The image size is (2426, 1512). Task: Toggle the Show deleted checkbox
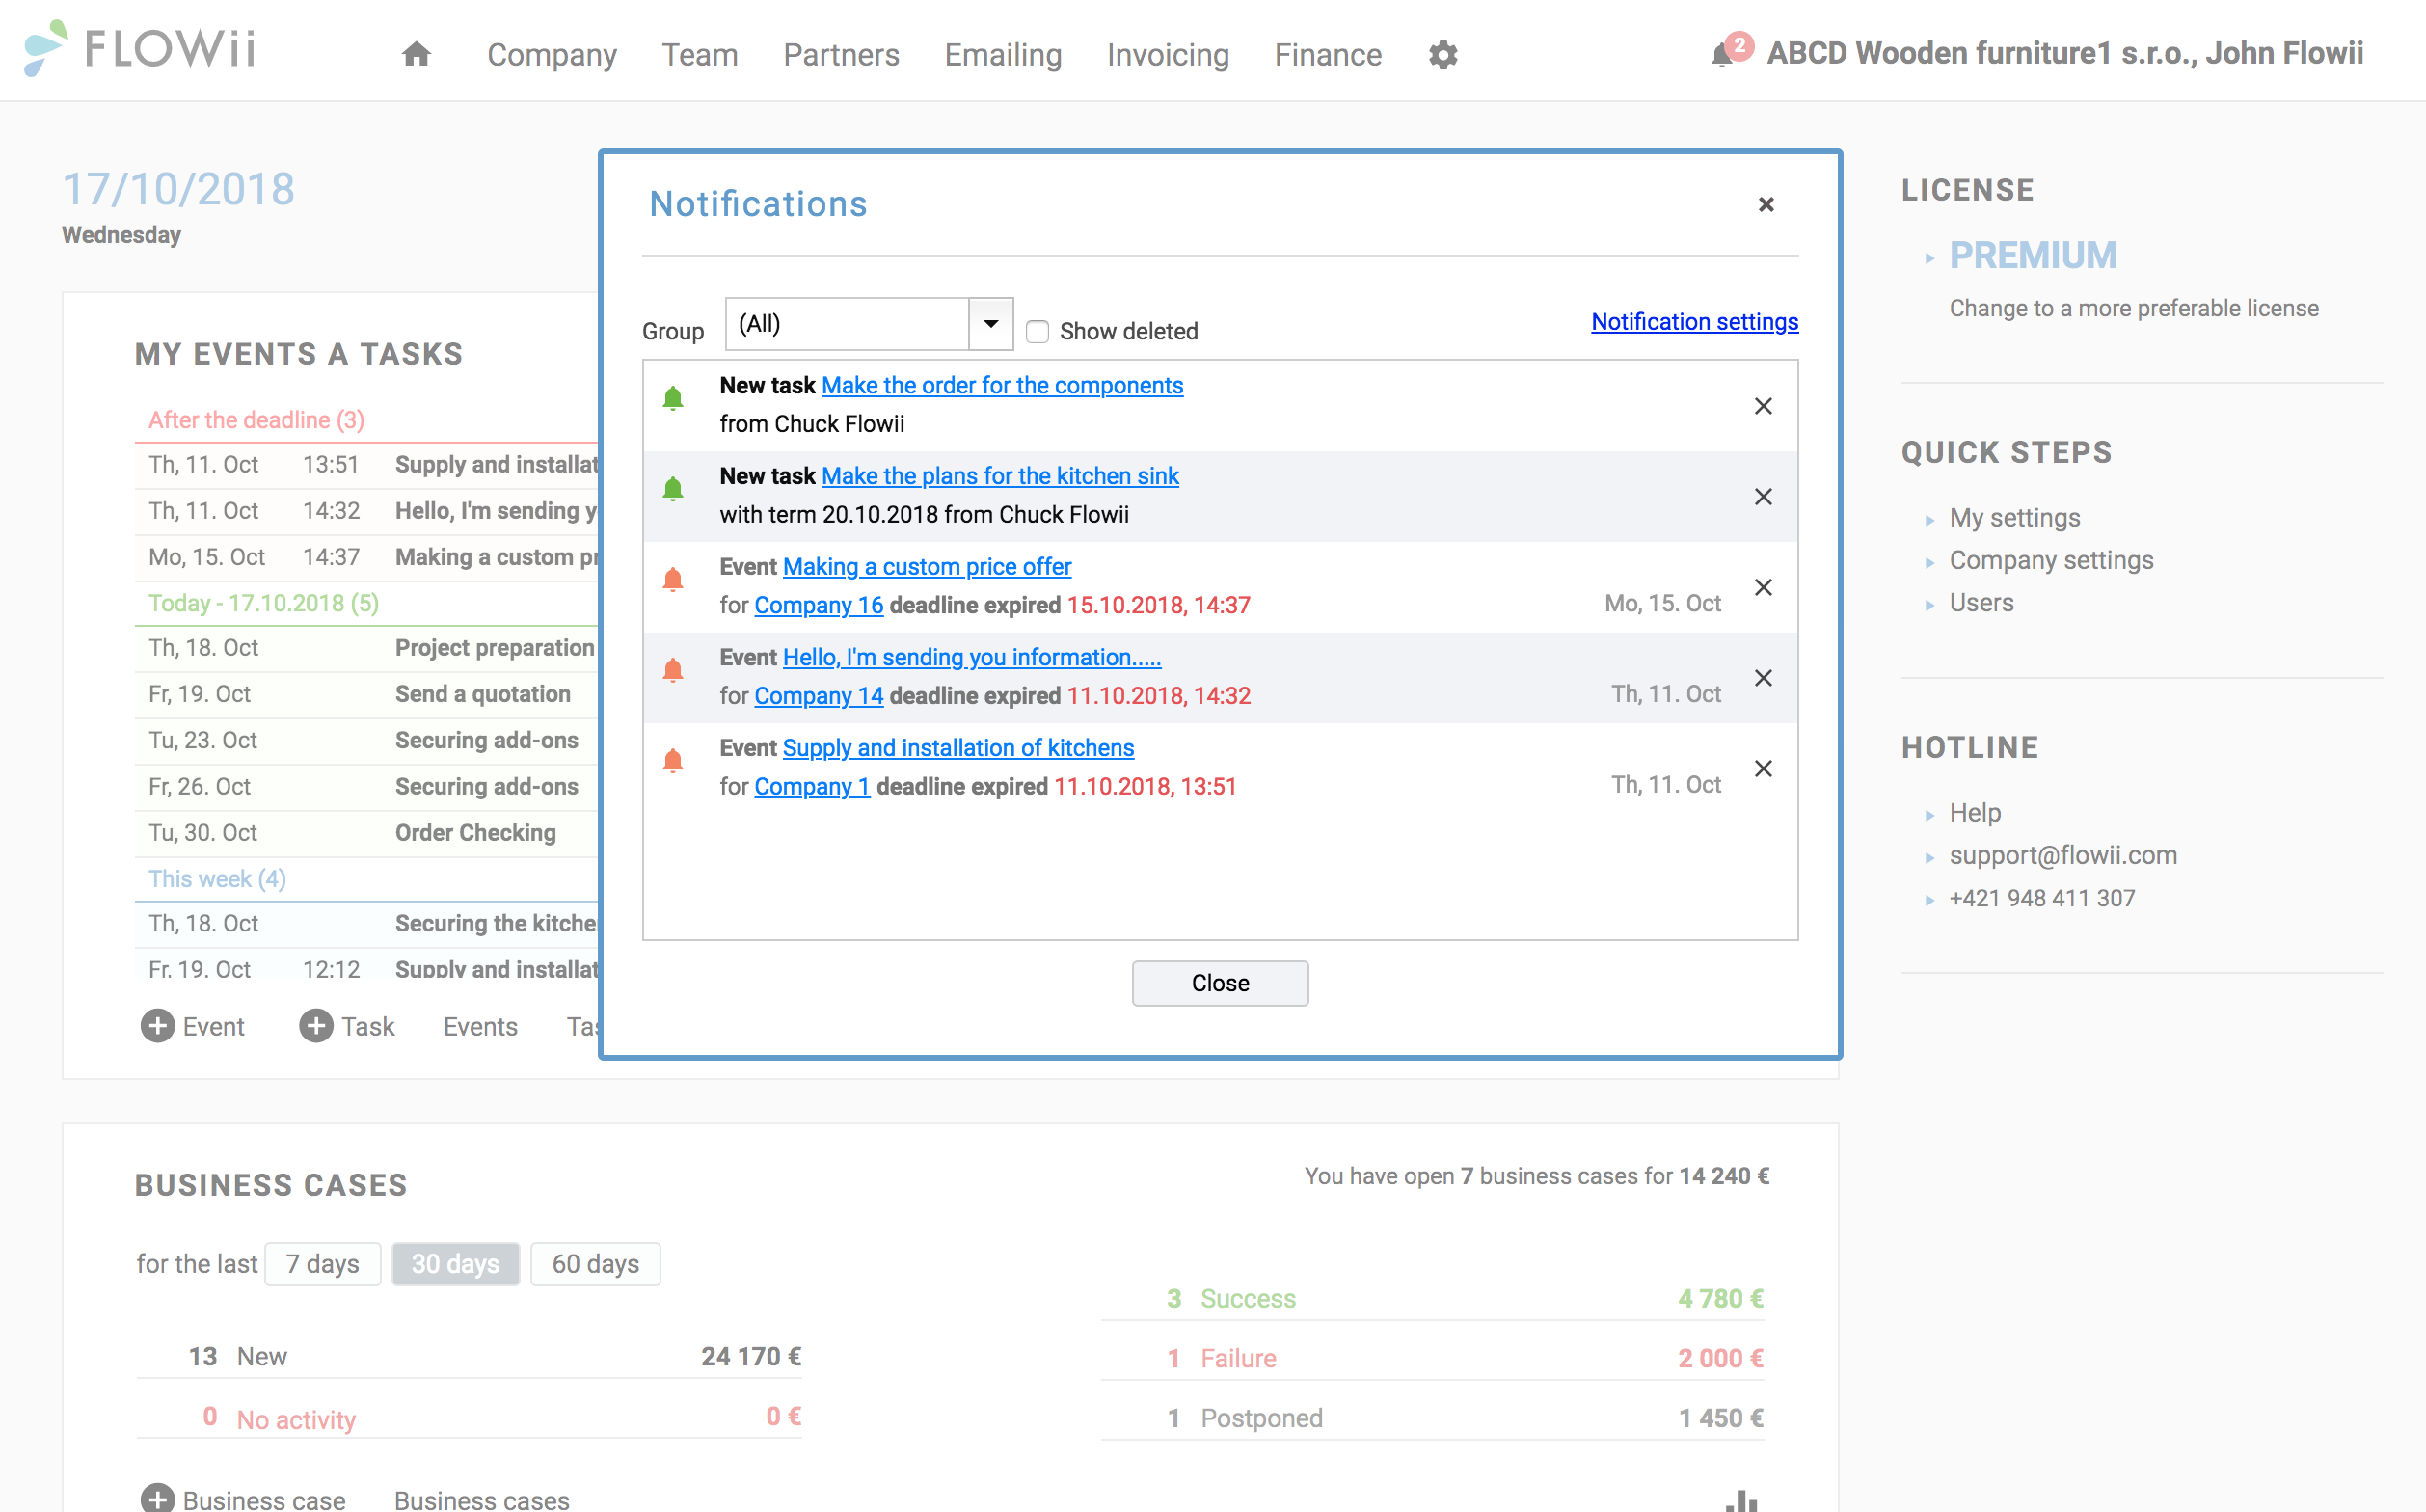1038,332
